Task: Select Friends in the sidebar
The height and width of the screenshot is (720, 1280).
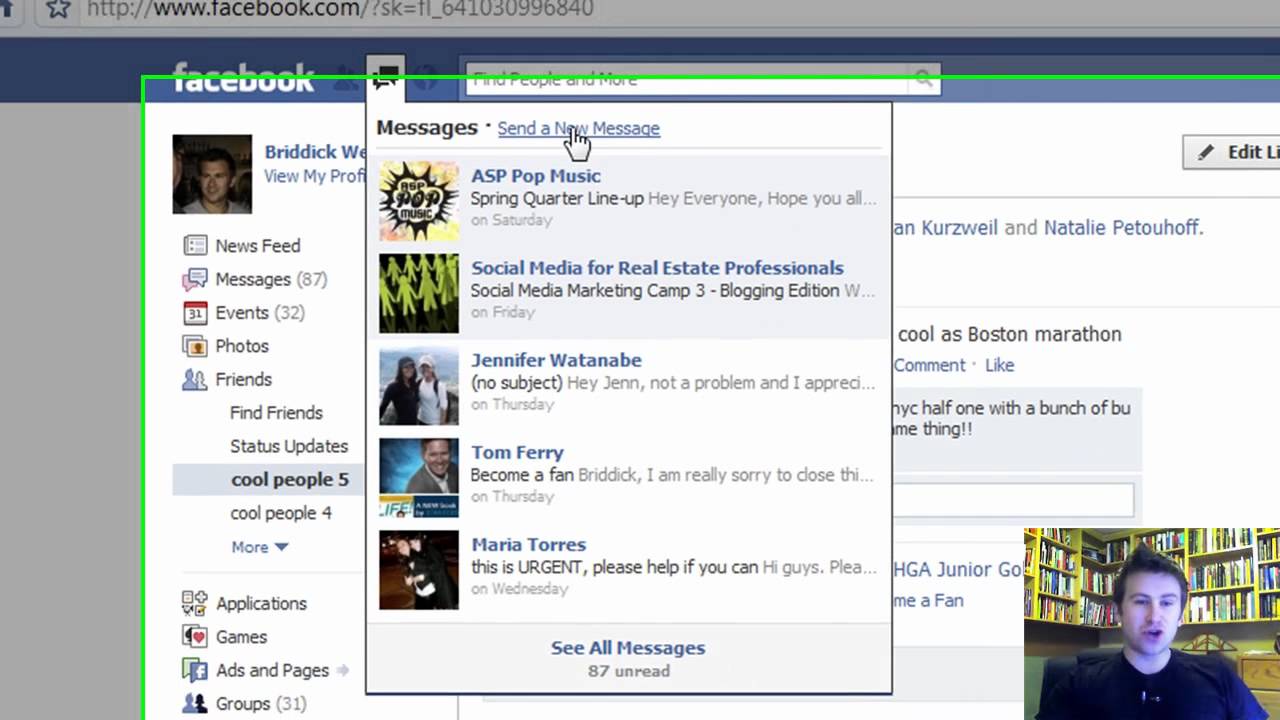Action: coord(243,380)
